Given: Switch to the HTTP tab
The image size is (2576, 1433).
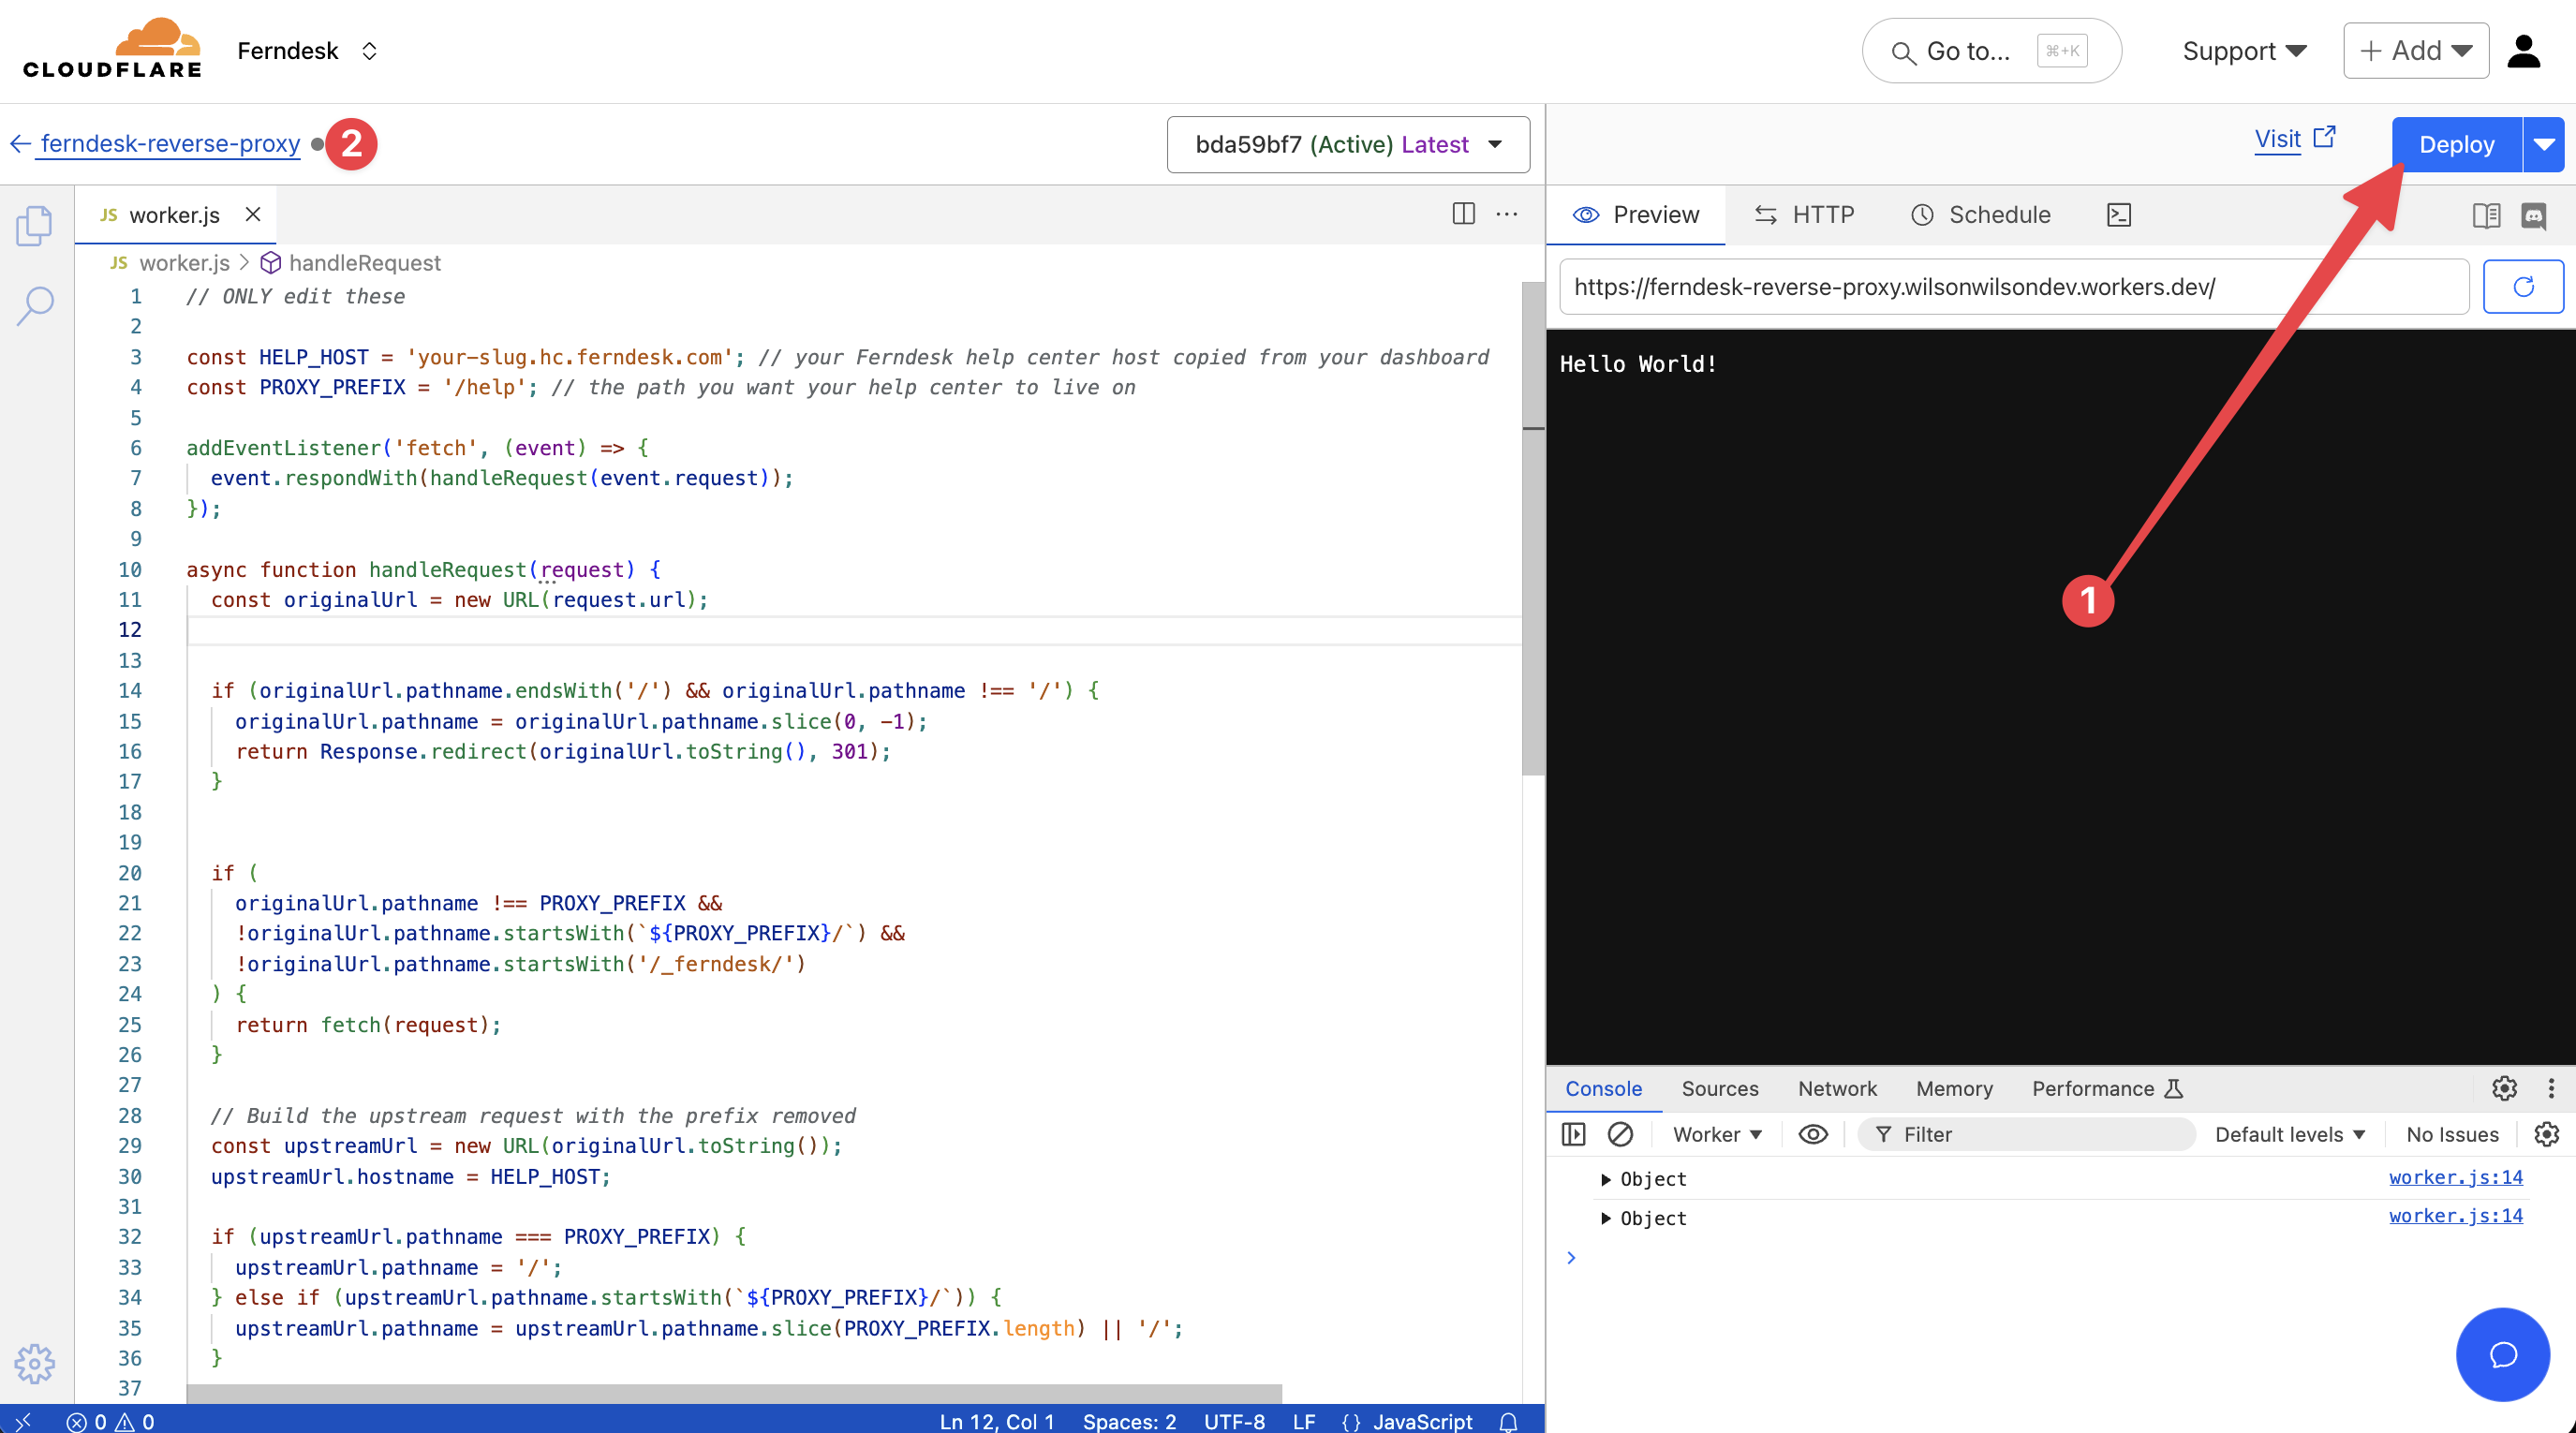Looking at the screenshot, I should point(1805,215).
